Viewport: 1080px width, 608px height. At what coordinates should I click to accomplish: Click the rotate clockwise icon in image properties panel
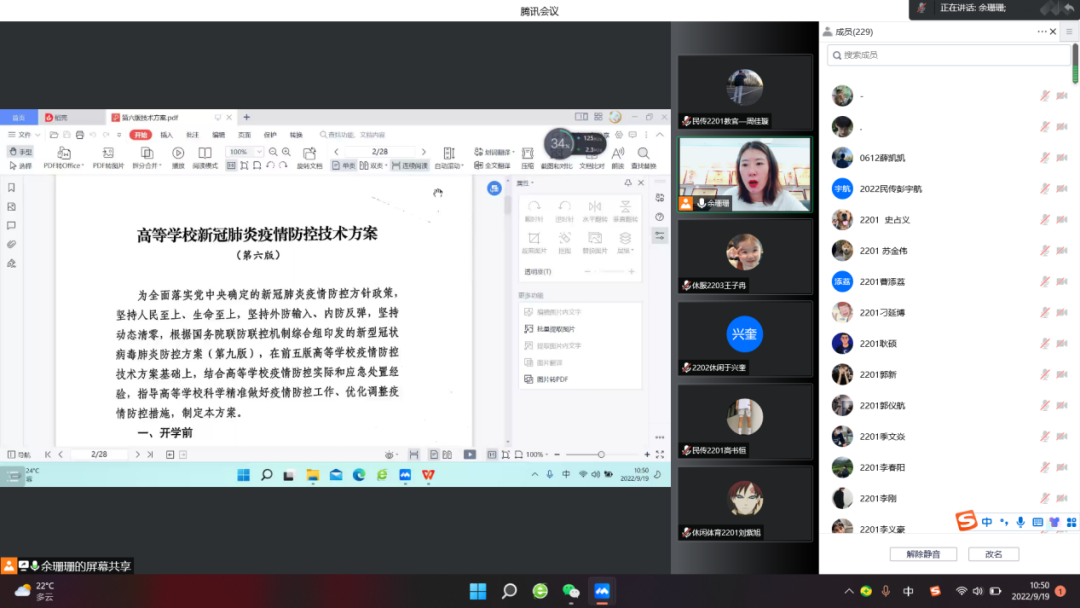pos(534,206)
